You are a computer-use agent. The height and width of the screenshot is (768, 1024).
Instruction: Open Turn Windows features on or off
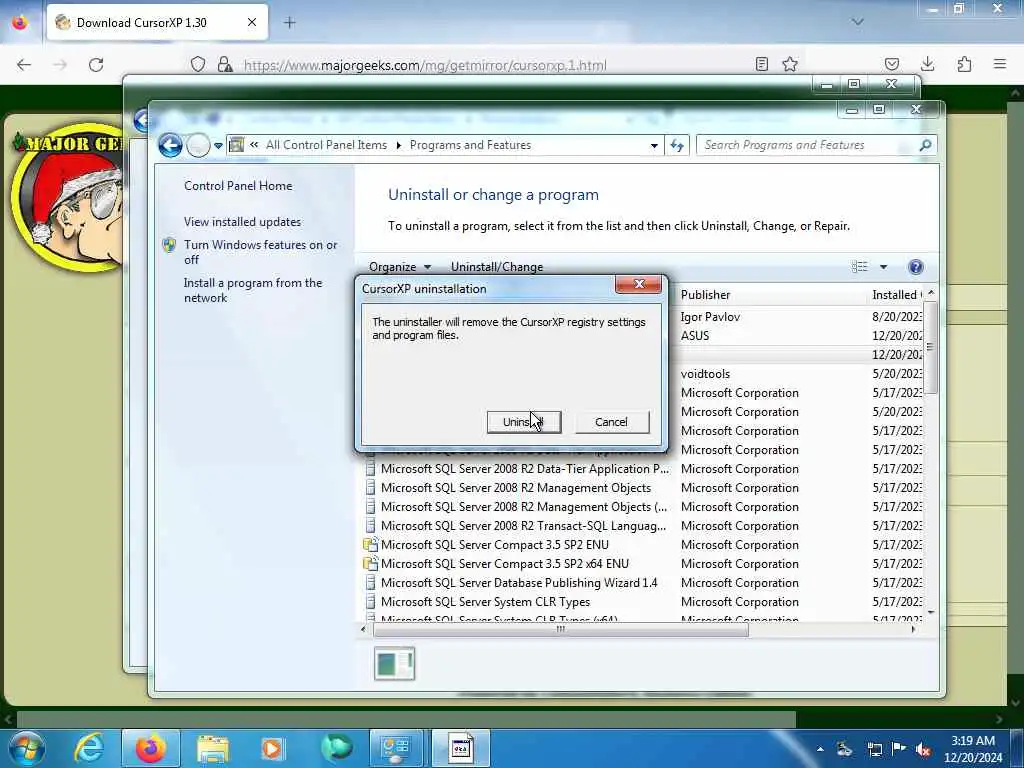pos(260,252)
